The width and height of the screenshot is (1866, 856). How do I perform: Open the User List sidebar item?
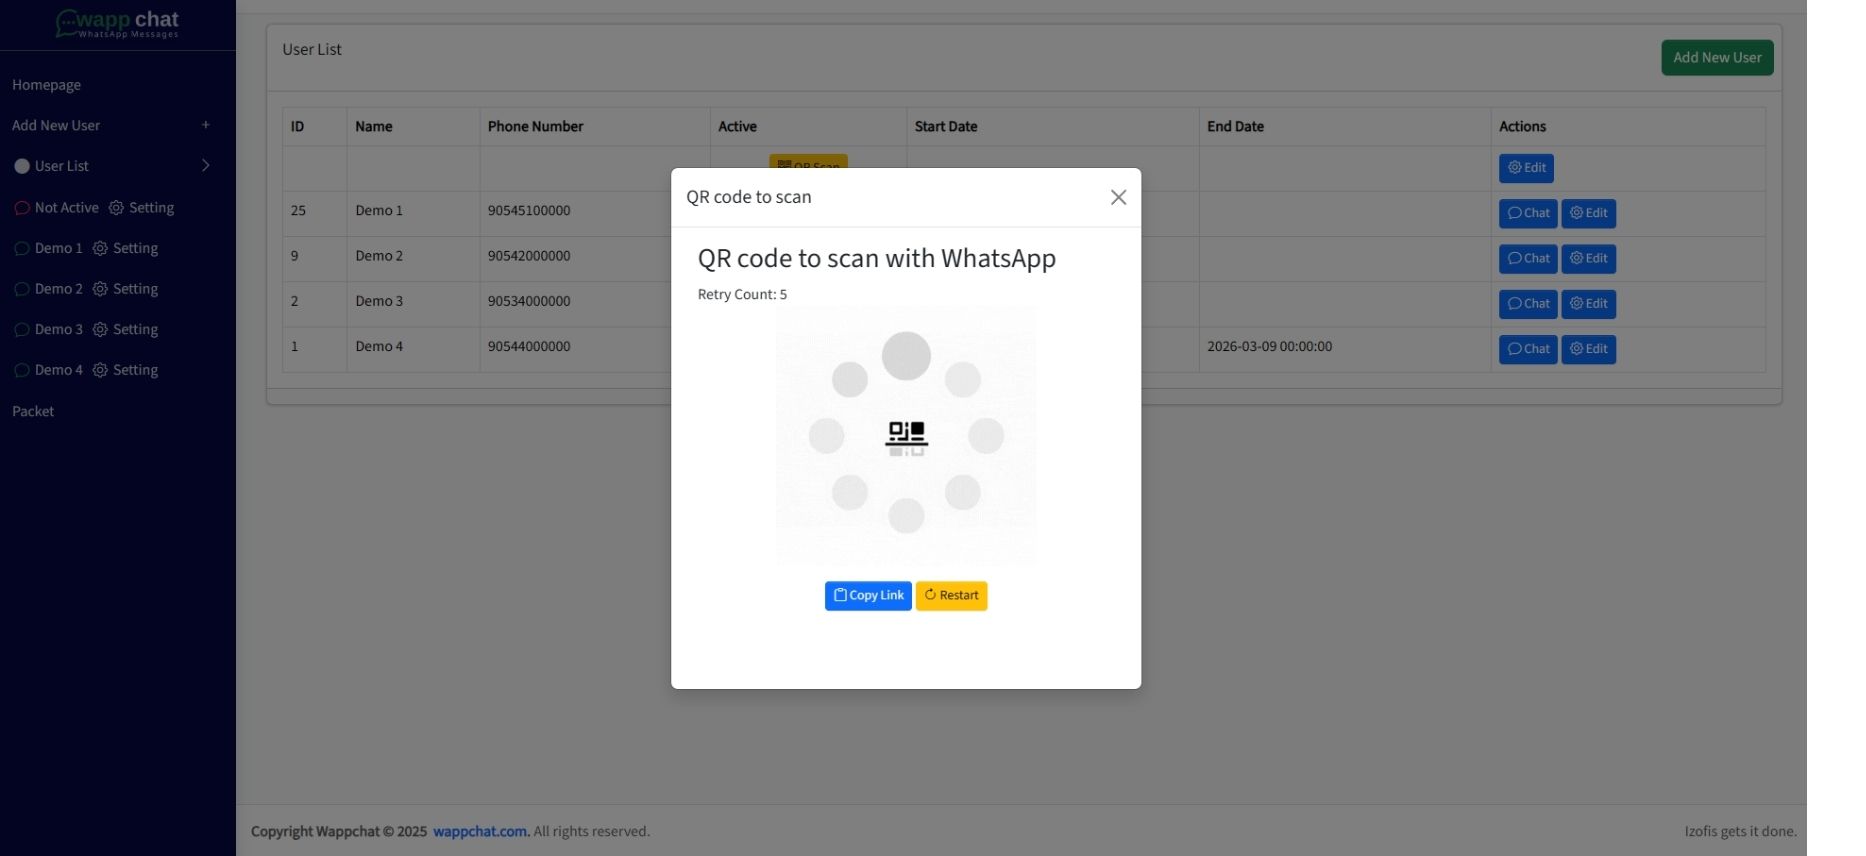[x=62, y=166]
